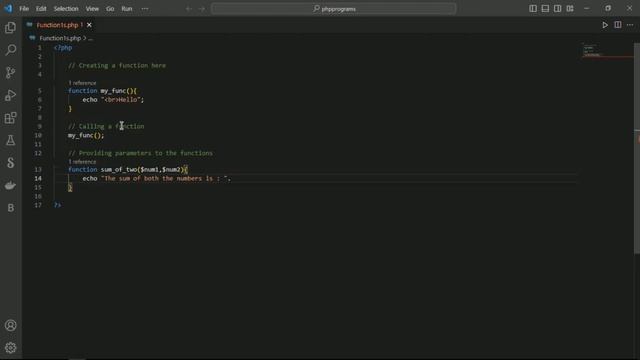
Task: Click the VS Code logo icon
Action: tap(8, 9)
